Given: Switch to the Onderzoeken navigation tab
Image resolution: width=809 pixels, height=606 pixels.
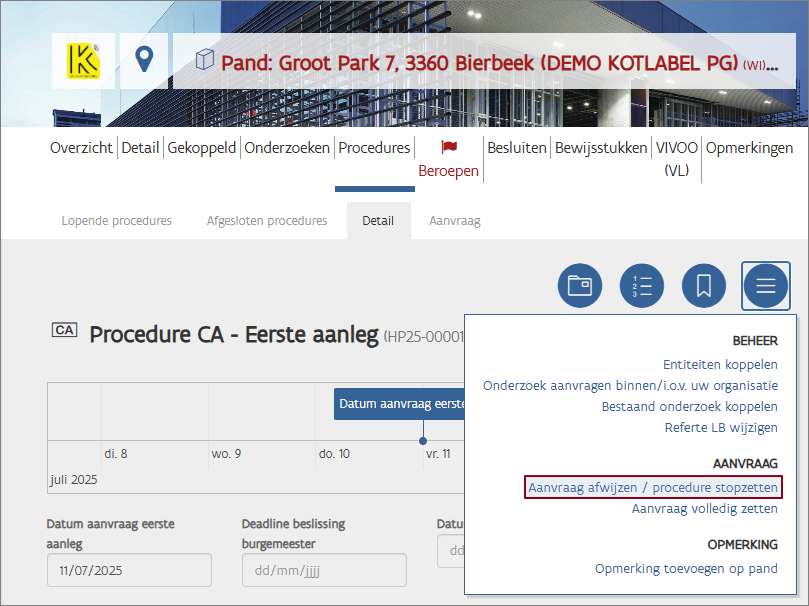Looking at the screenshot, I should pos(287,148).
